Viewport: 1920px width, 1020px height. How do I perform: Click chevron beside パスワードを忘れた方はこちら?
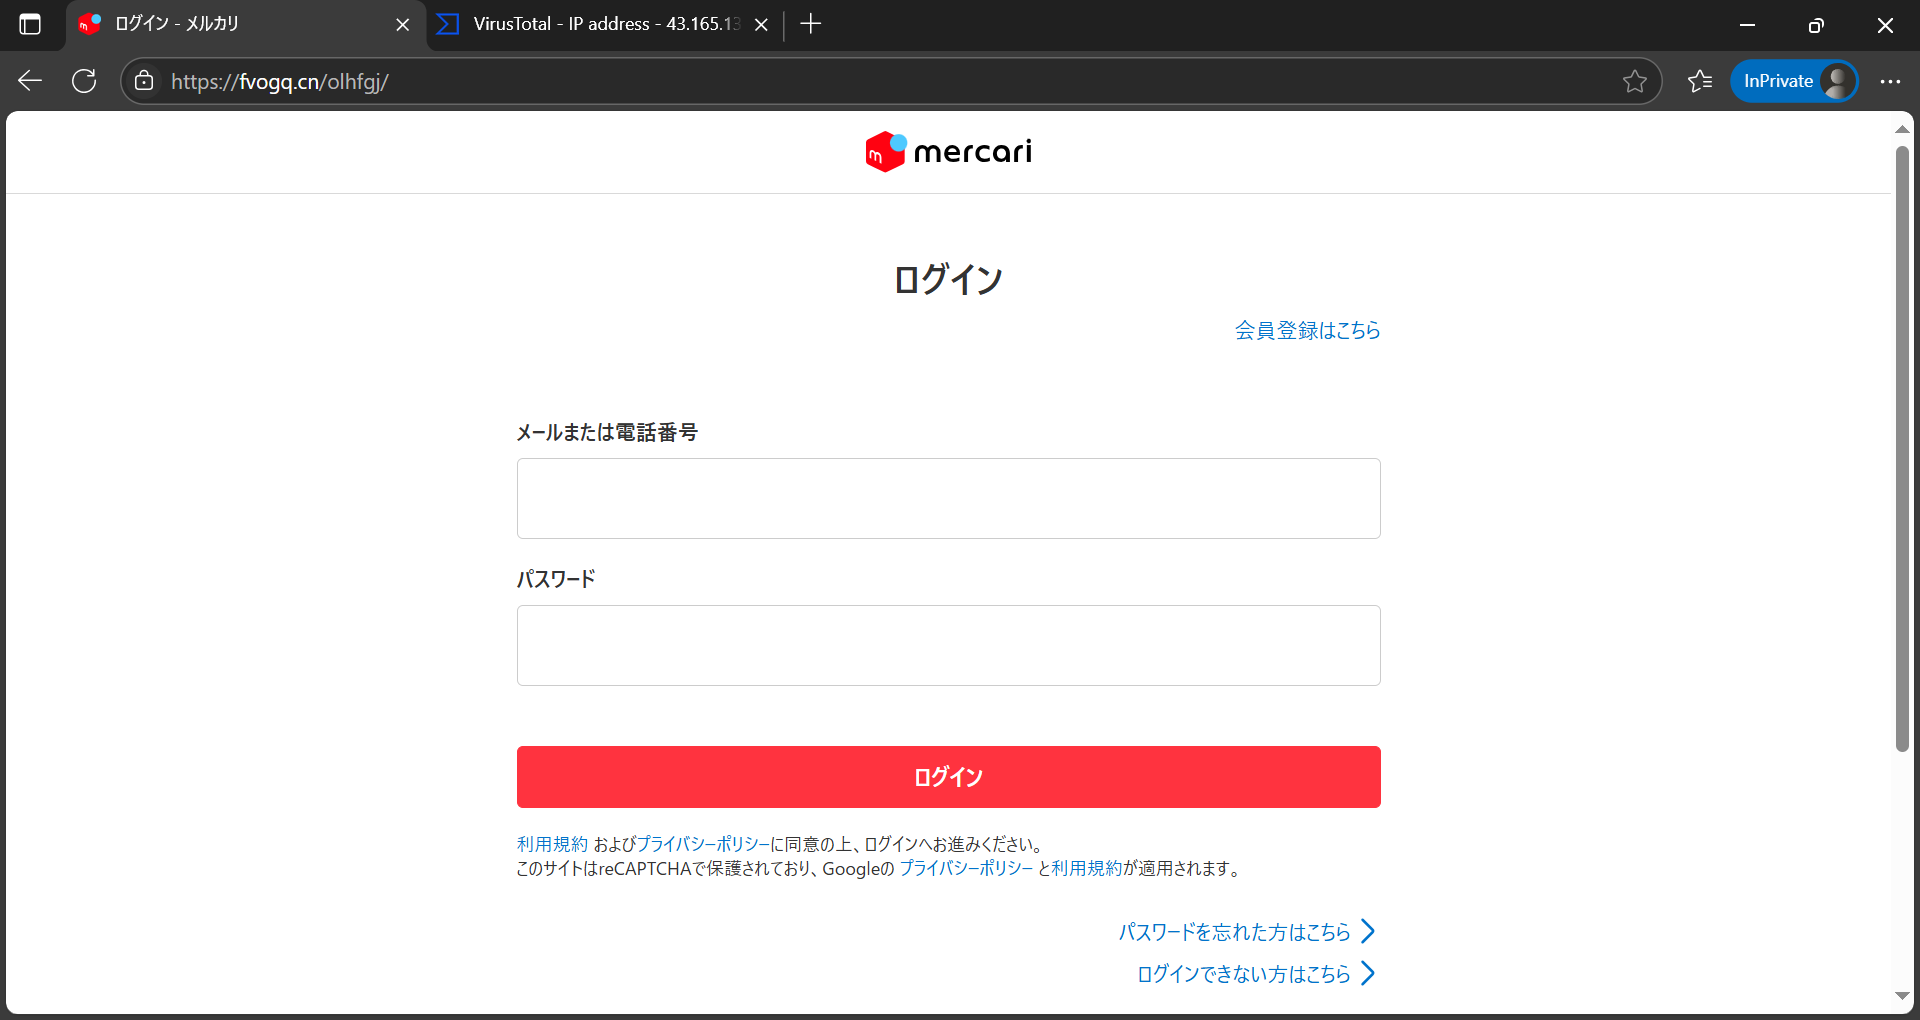[1368, 932]
